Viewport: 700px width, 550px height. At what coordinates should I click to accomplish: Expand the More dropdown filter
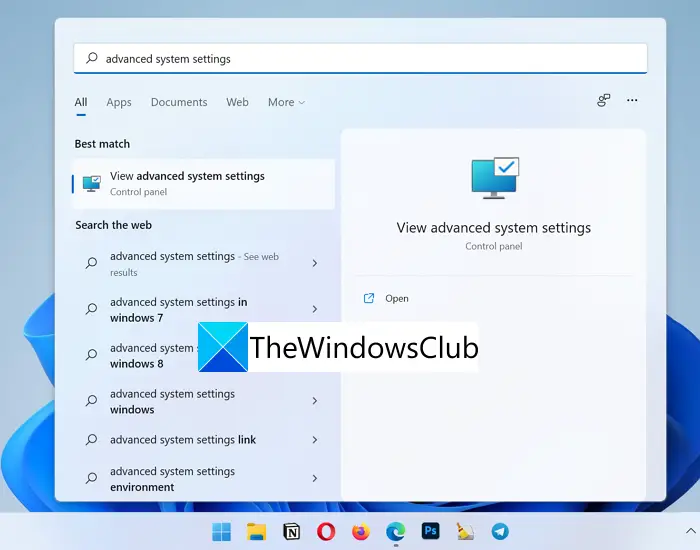286,102
